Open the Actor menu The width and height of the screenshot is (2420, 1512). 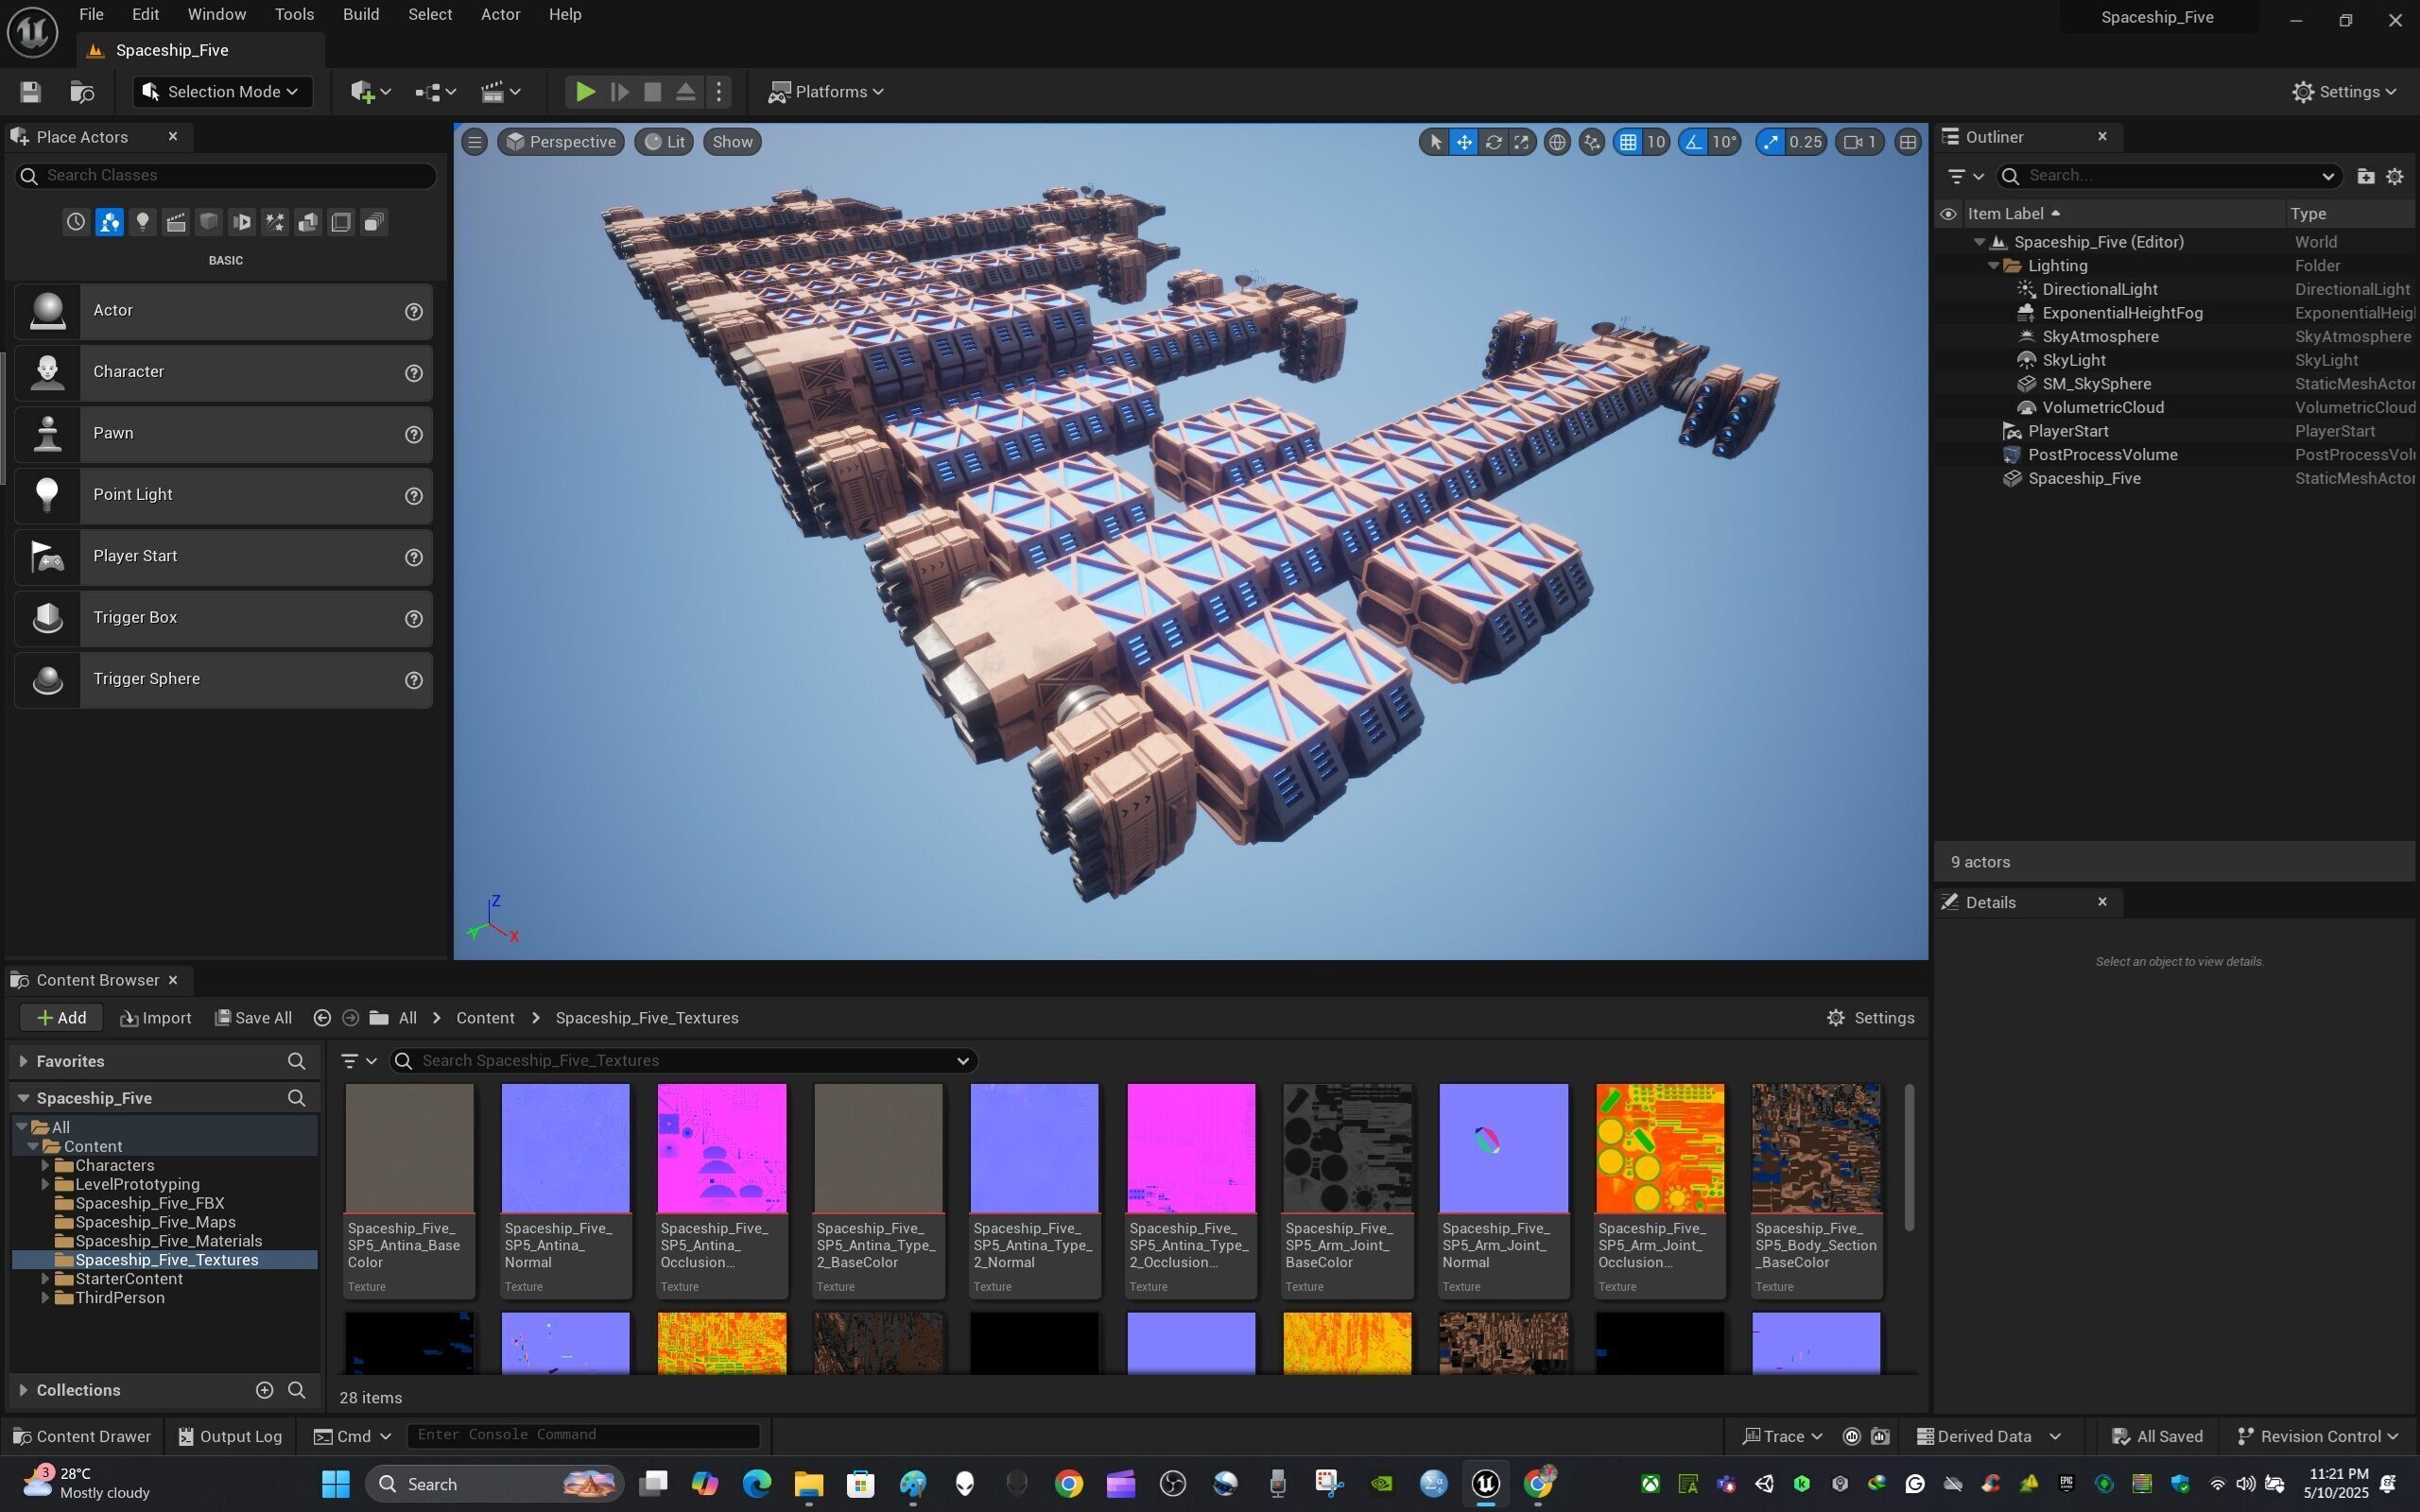[500, 15]
